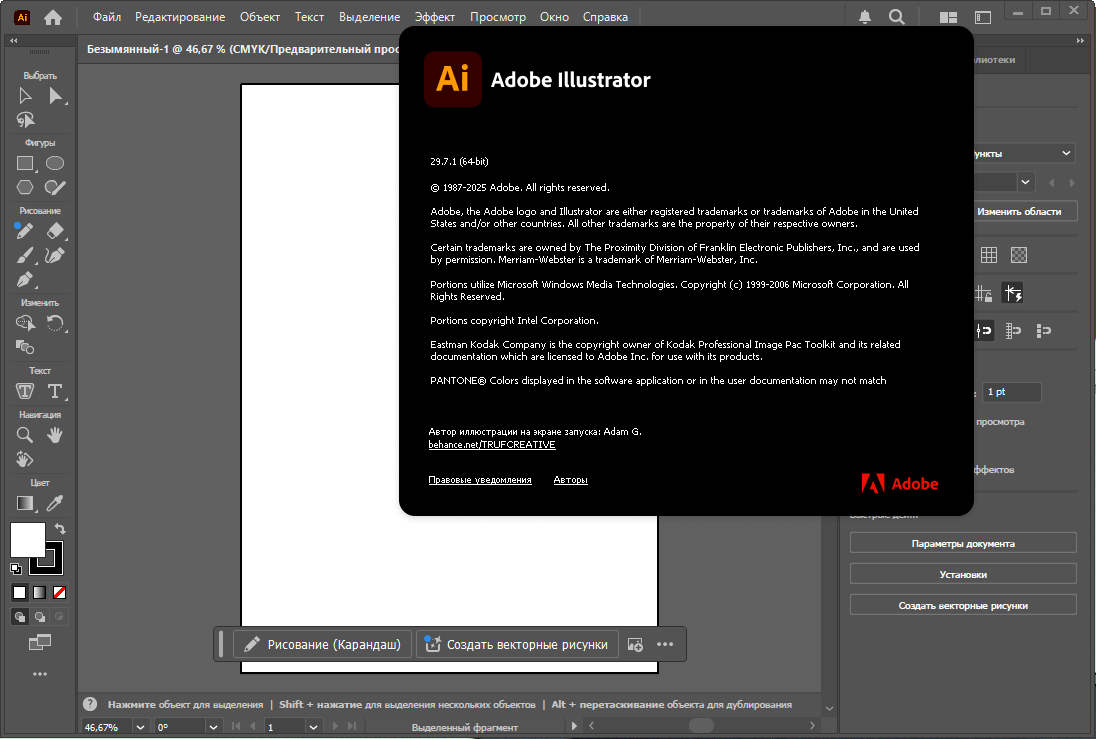Select the Selection (black arrow) tool
This screenshot has width=1096, height=739.
[25, 96]
